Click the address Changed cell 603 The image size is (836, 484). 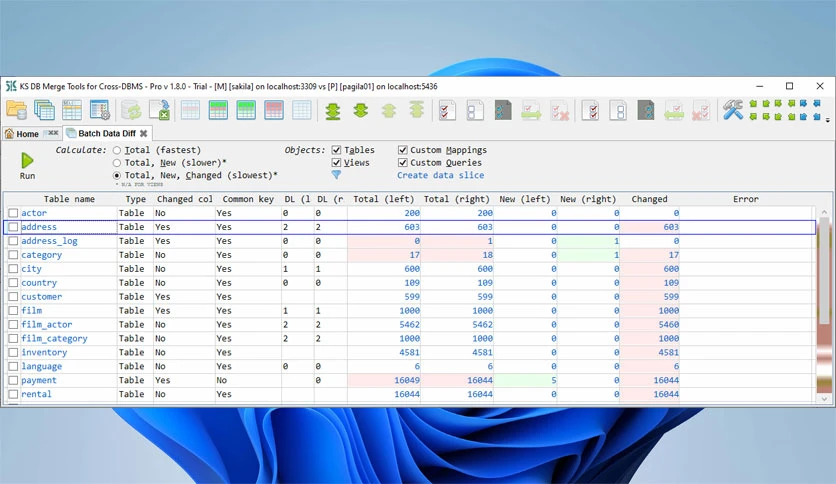649,227
